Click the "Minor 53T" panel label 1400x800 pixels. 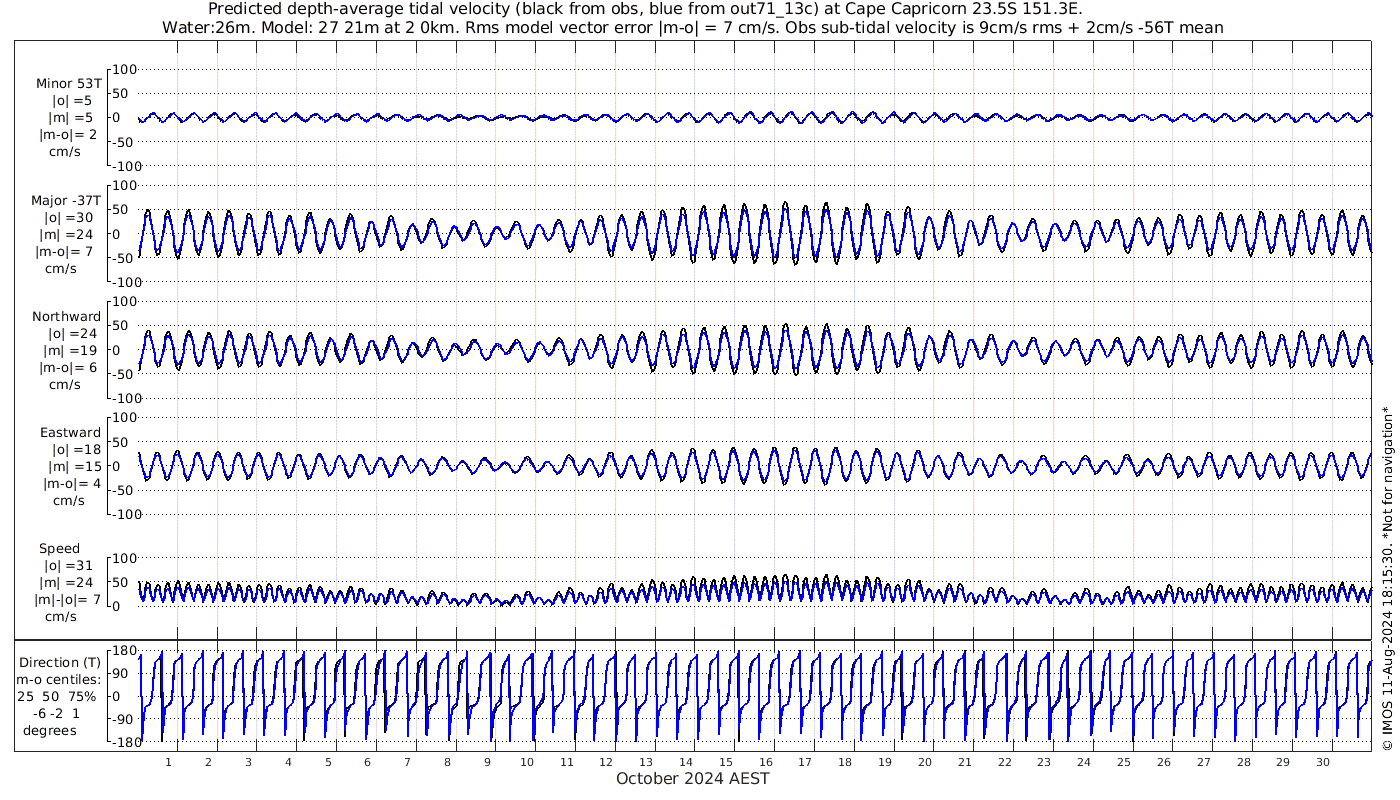pyautogui.click(x=68, y=84)
